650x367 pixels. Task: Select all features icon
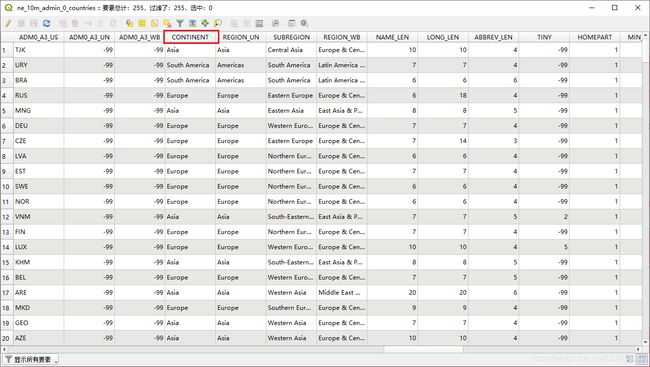[x=142, y=24]
